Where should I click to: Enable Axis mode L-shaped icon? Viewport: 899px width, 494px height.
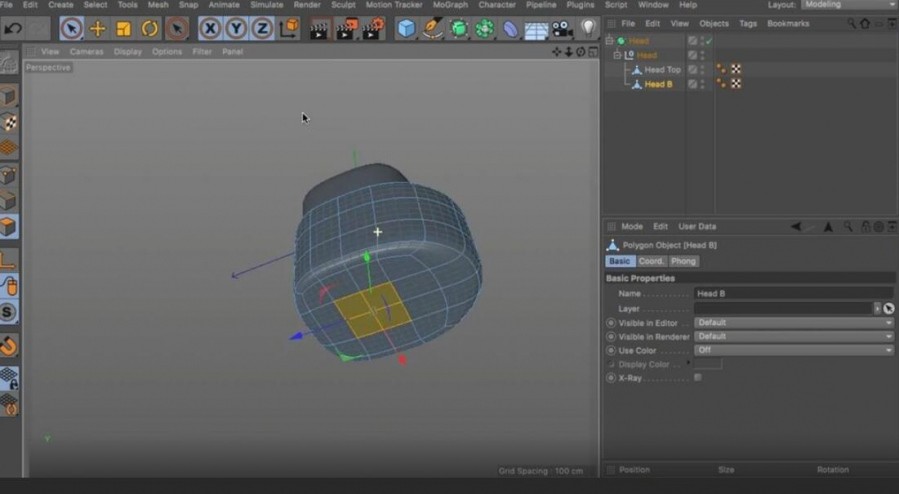pyautogui.click(x=8, y=261)
